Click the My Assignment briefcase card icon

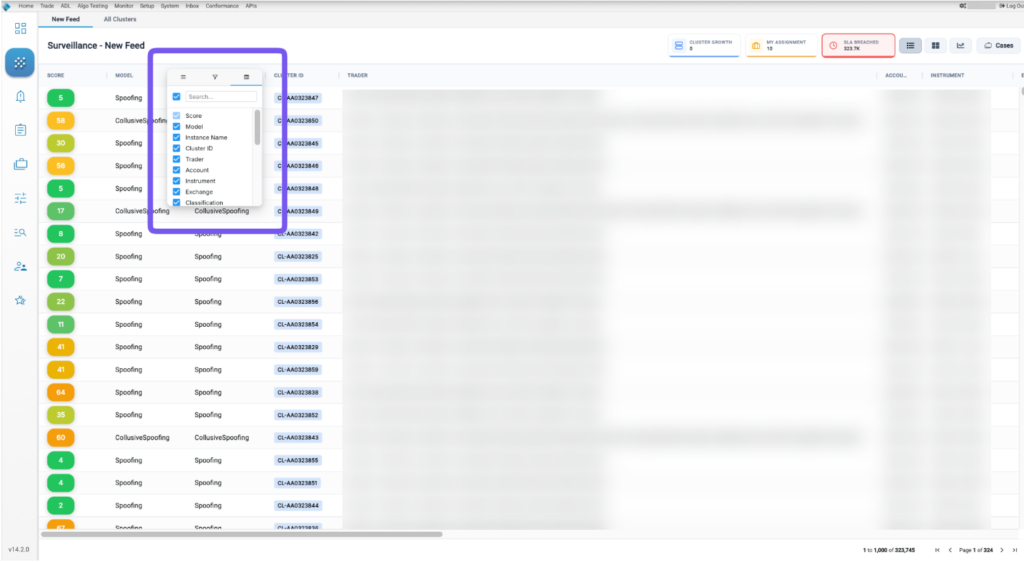pos(756,46)
